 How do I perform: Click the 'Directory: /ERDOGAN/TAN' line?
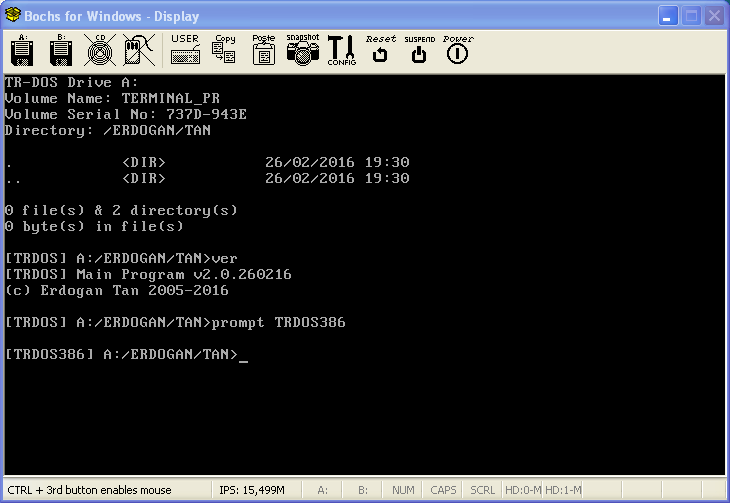point(108,130)
